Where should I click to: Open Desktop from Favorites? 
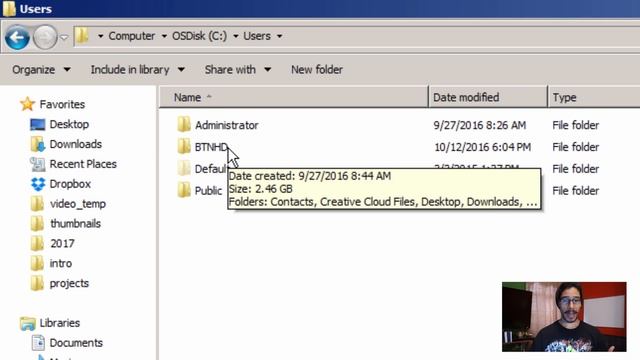(69, 124)
